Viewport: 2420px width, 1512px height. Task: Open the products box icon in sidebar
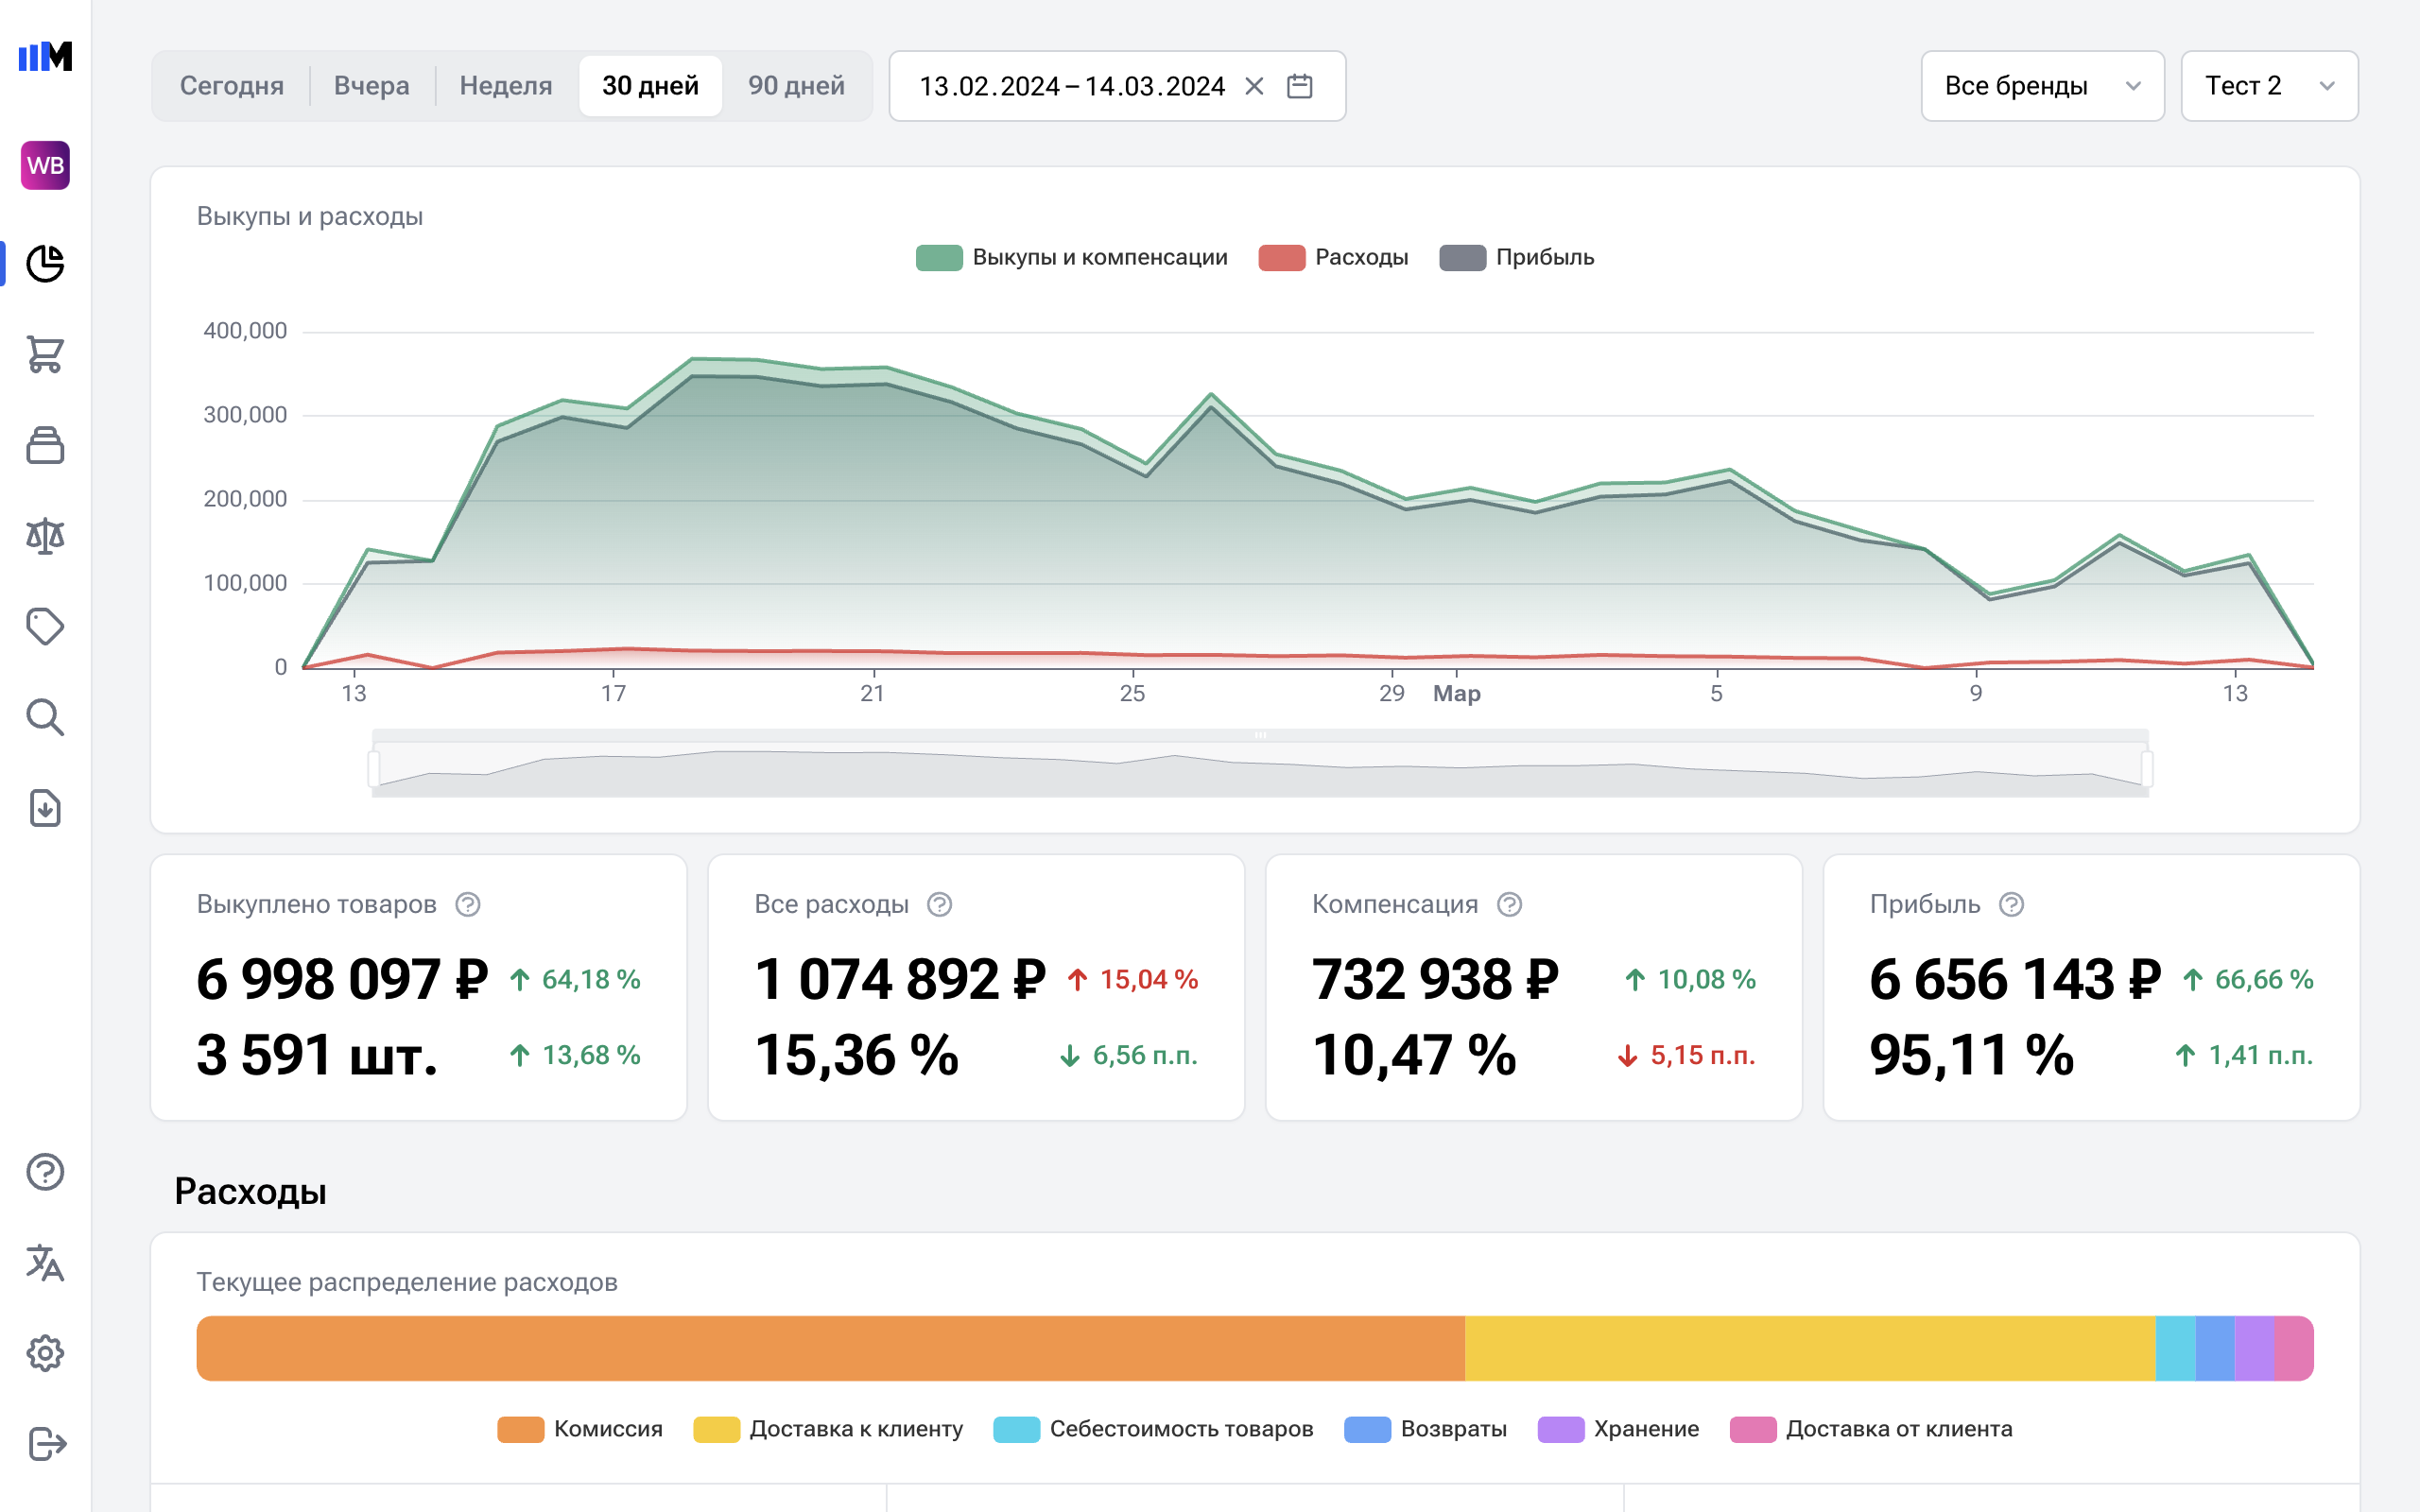pos(44,445)
